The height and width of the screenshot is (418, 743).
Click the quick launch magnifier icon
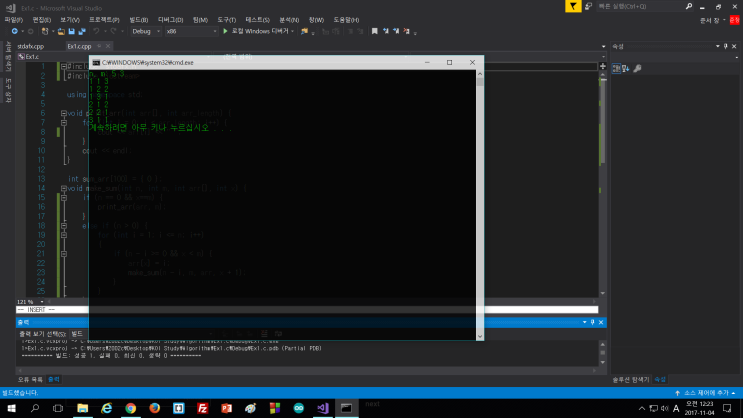(x=689, y=6)
